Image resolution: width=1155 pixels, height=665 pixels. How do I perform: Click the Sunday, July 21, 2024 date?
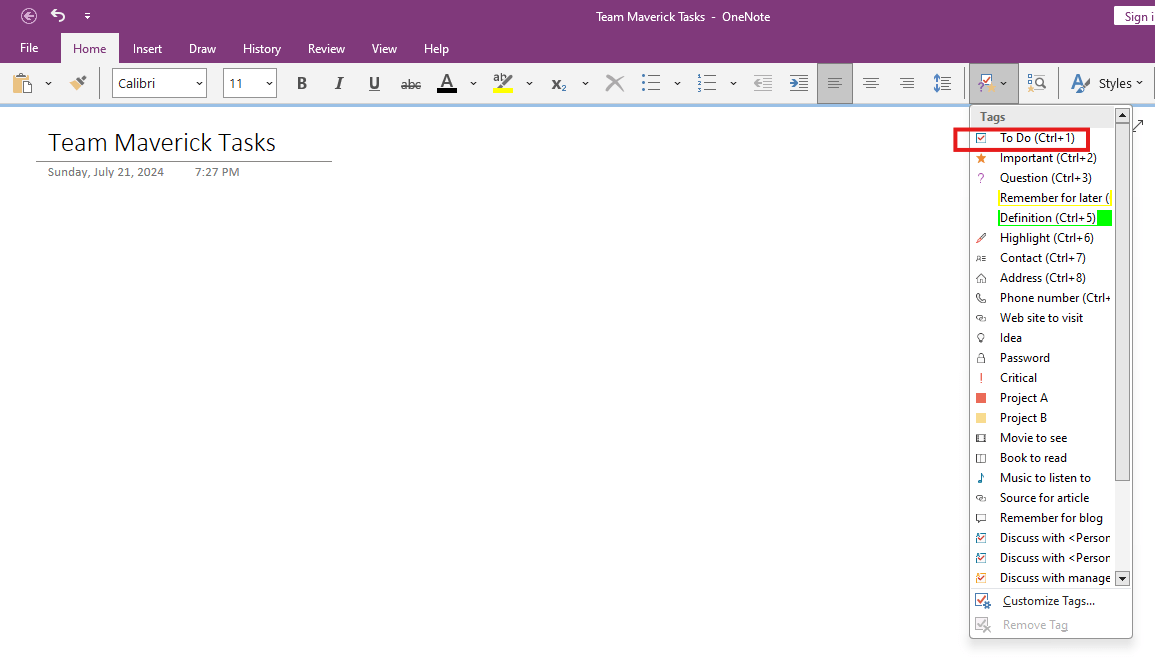(105, 172)
